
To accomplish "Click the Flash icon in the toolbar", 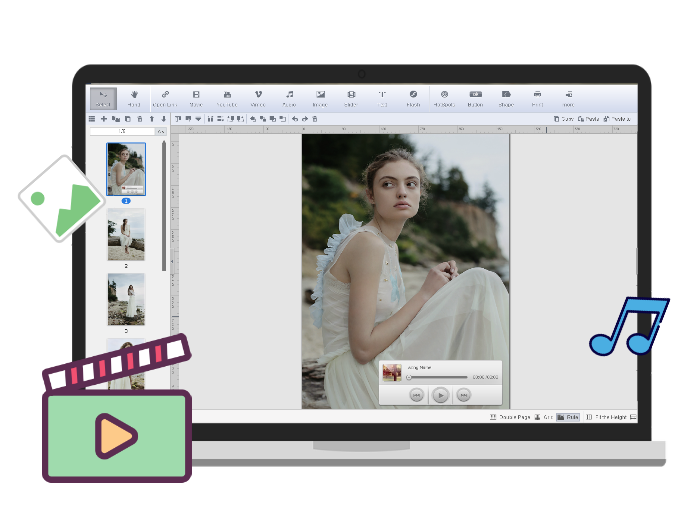I will tap(413, 97).
